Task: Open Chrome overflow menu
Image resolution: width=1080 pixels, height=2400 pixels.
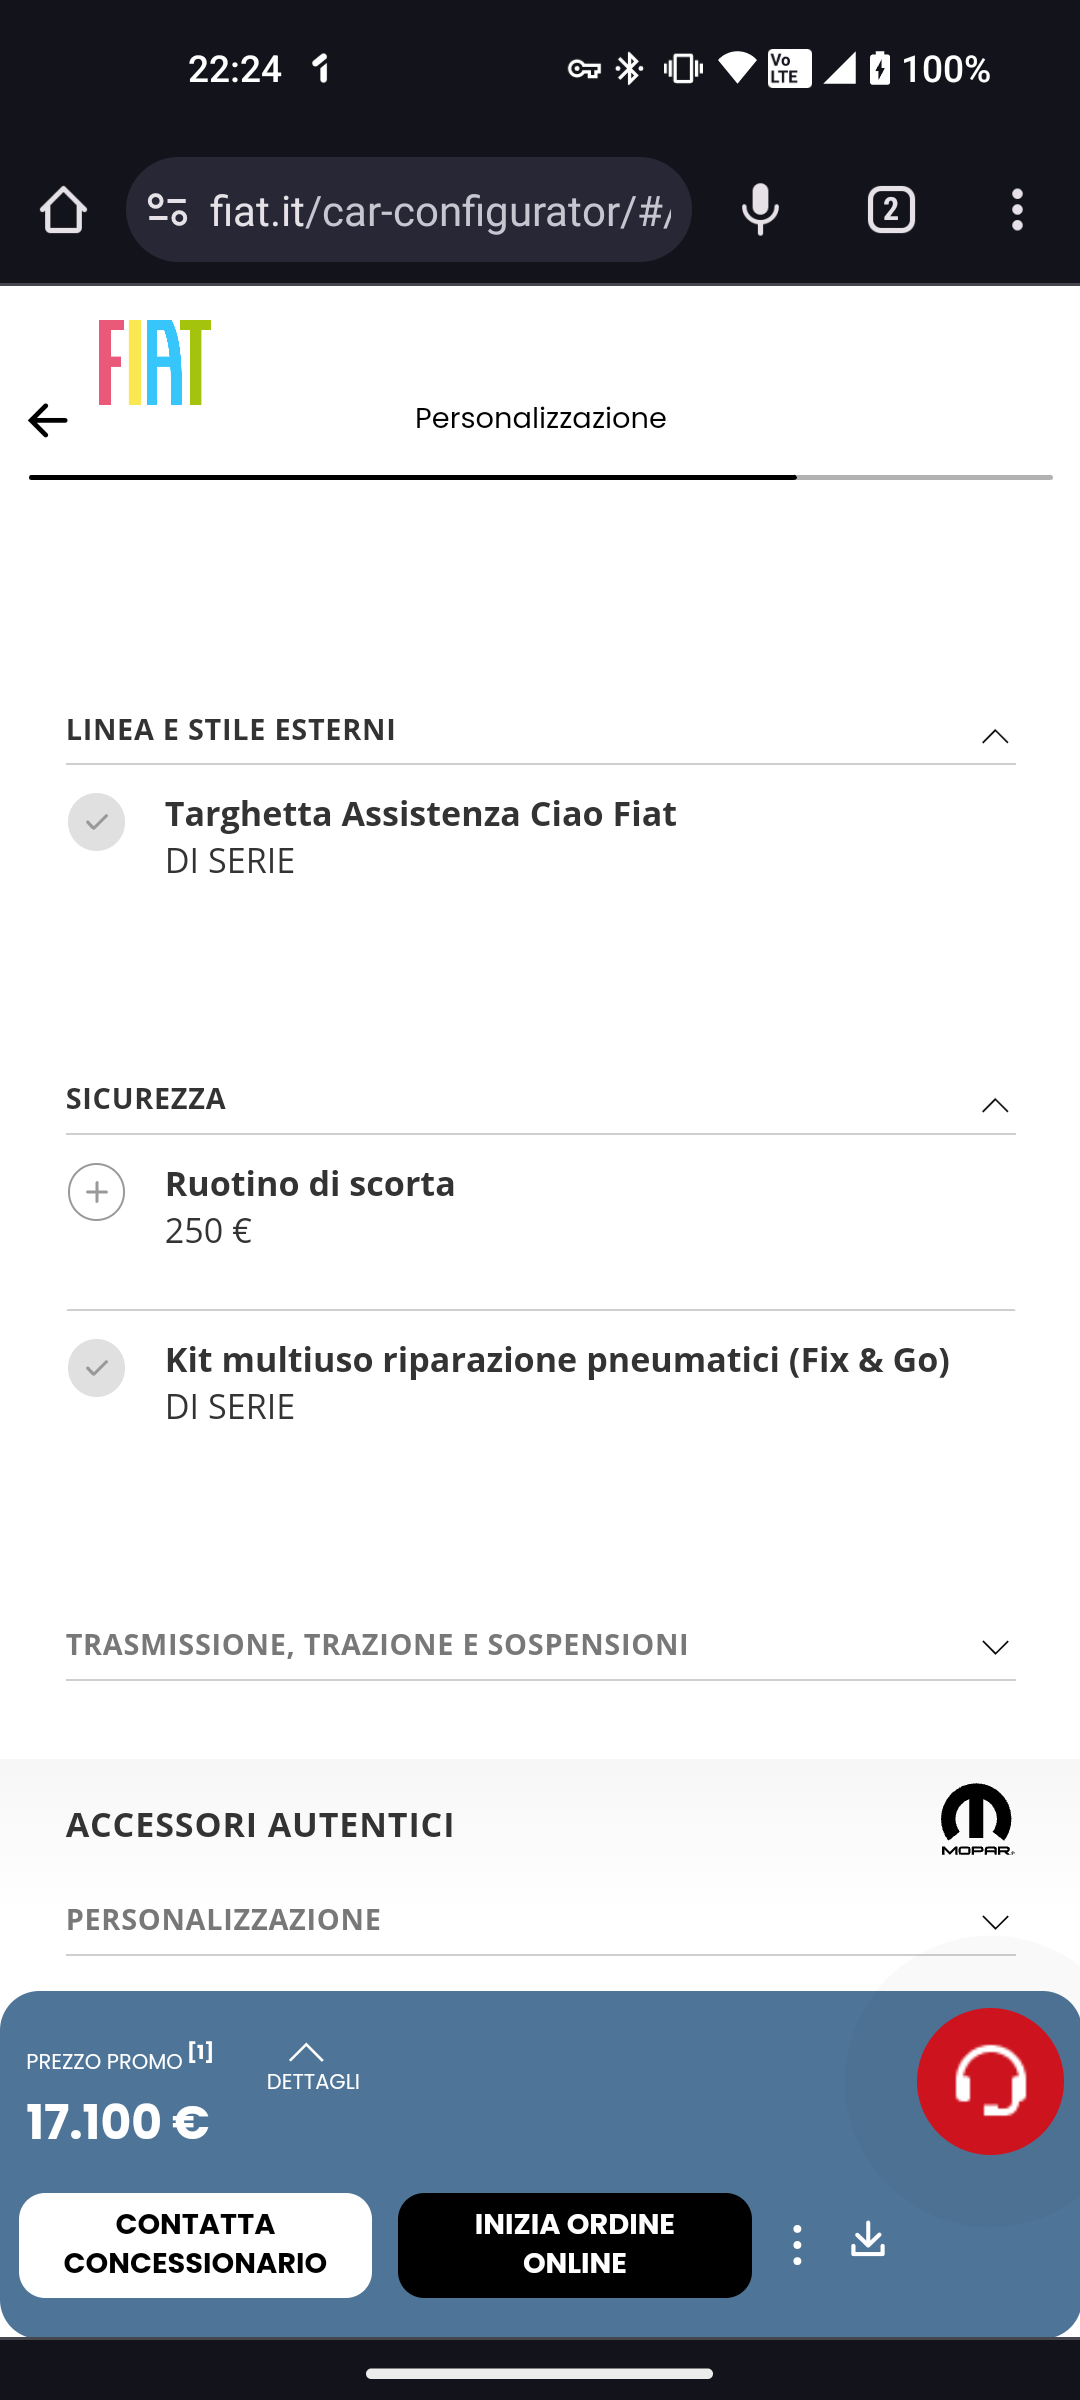Action: 1017,210
